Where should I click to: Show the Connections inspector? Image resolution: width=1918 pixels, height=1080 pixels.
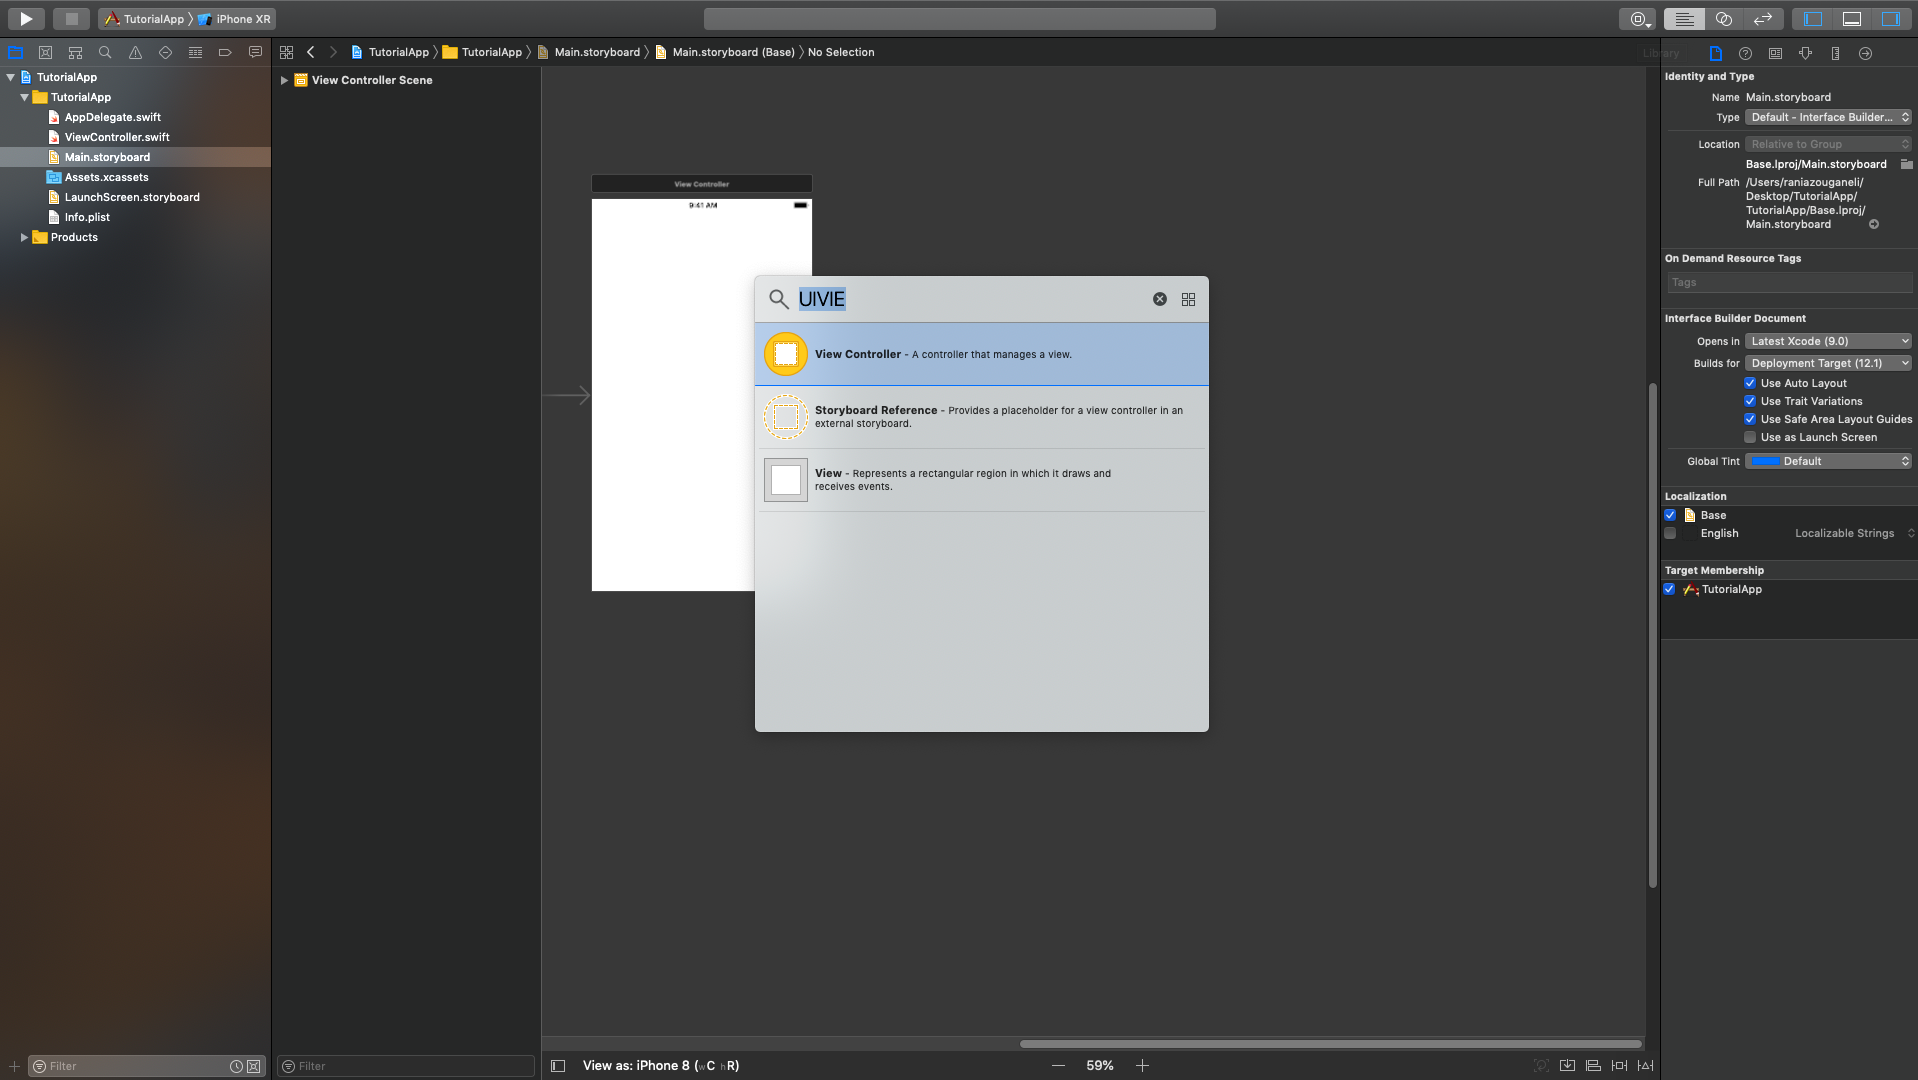coord(1865,53)
